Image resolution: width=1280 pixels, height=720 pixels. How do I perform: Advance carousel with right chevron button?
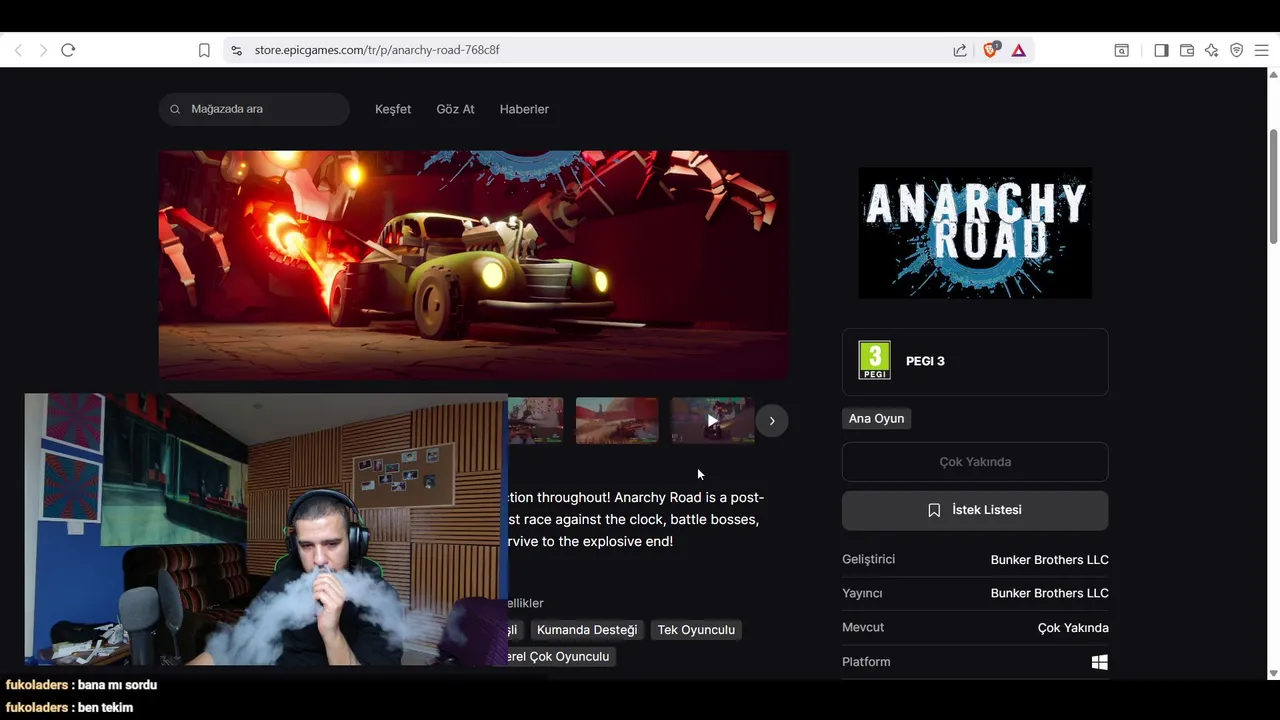tap(772, 421)
